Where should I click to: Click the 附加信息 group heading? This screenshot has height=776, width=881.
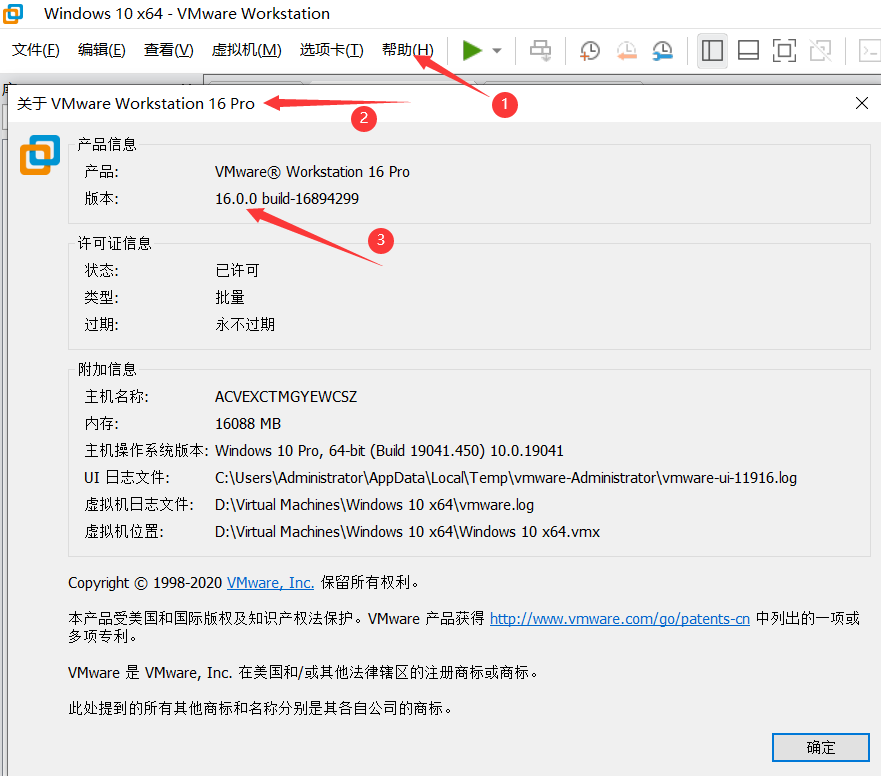107,369
